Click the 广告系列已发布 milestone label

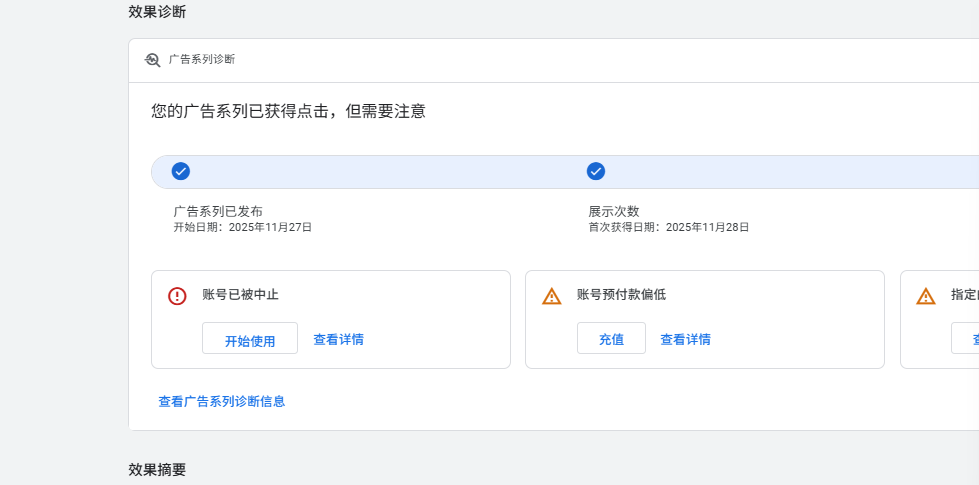coord(218,211)
